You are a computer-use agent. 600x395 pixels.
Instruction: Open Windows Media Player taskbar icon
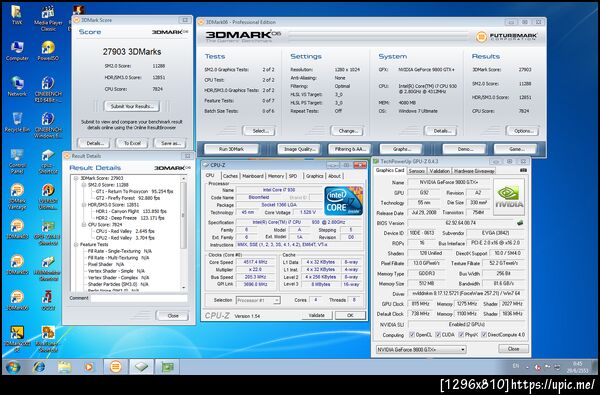(x=89, y=367)
